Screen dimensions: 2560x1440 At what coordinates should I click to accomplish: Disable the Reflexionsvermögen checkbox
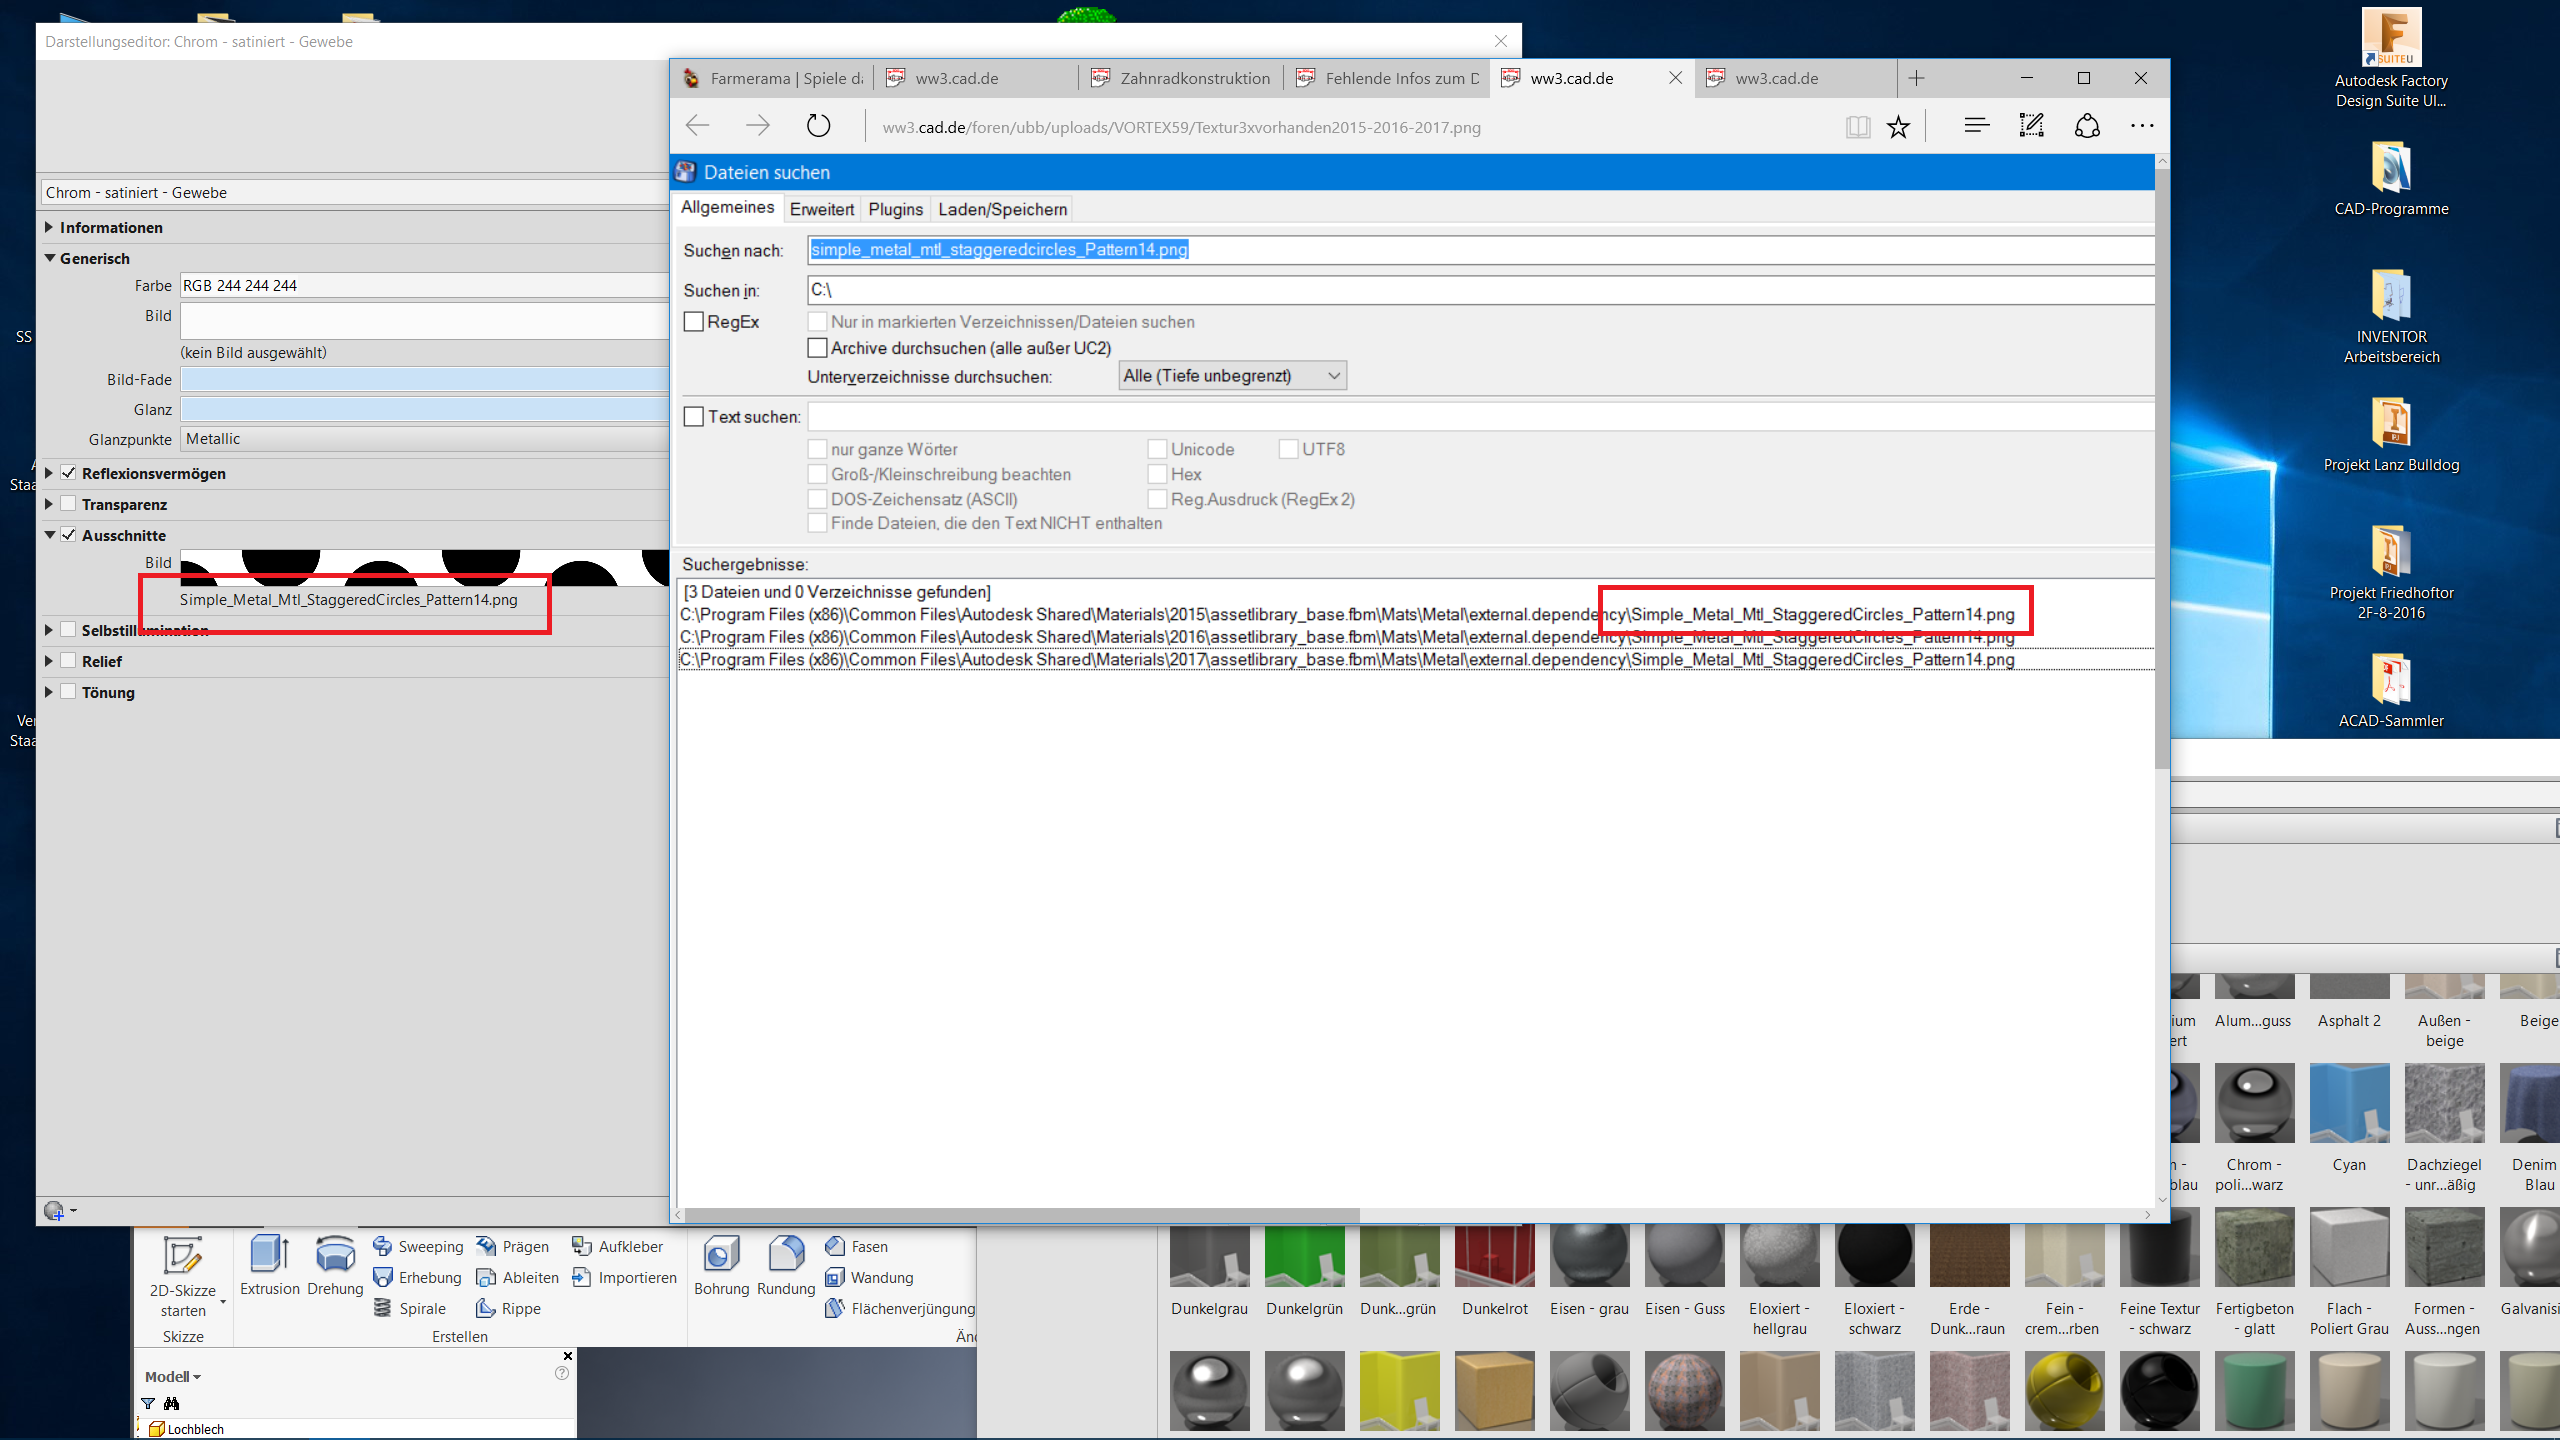[x=69, y=473]
